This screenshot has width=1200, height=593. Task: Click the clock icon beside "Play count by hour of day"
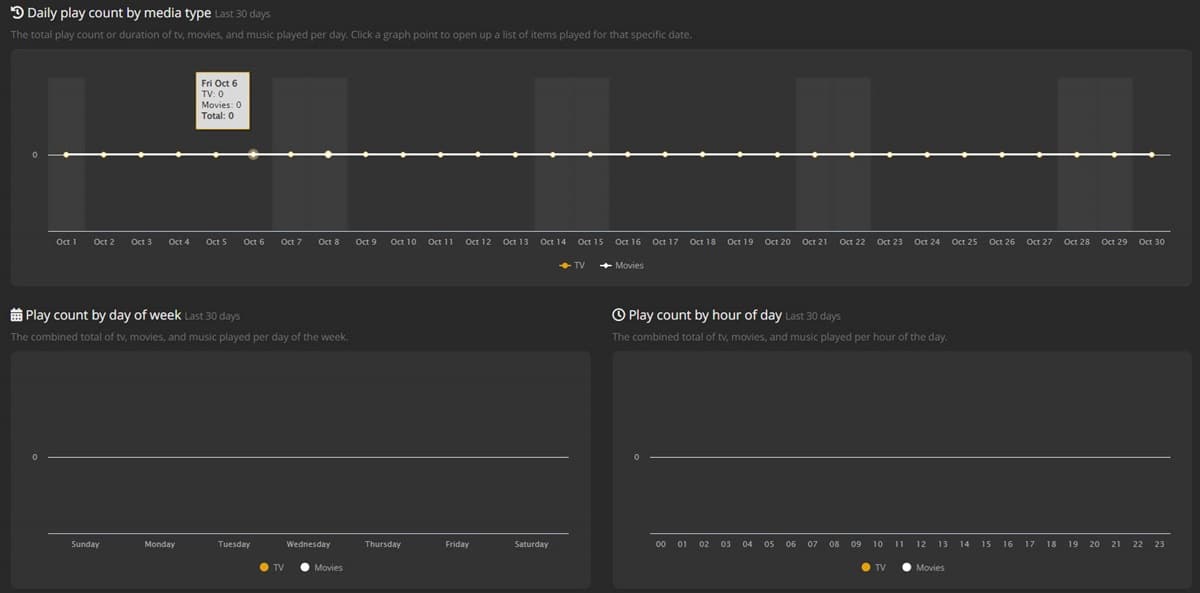(x=617, y=314)
